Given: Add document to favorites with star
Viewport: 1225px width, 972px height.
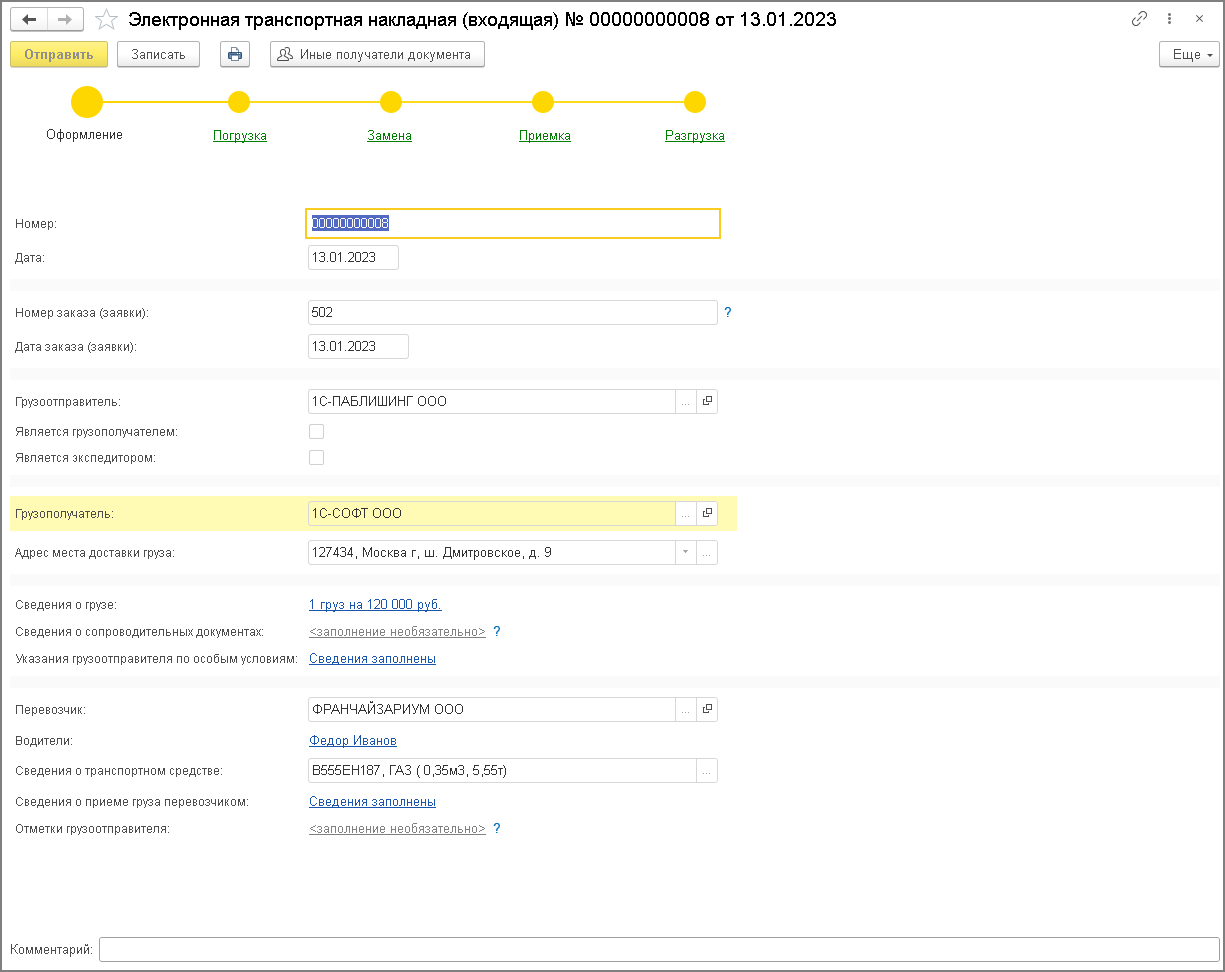Looking at the screenshot, I should 106,20.
